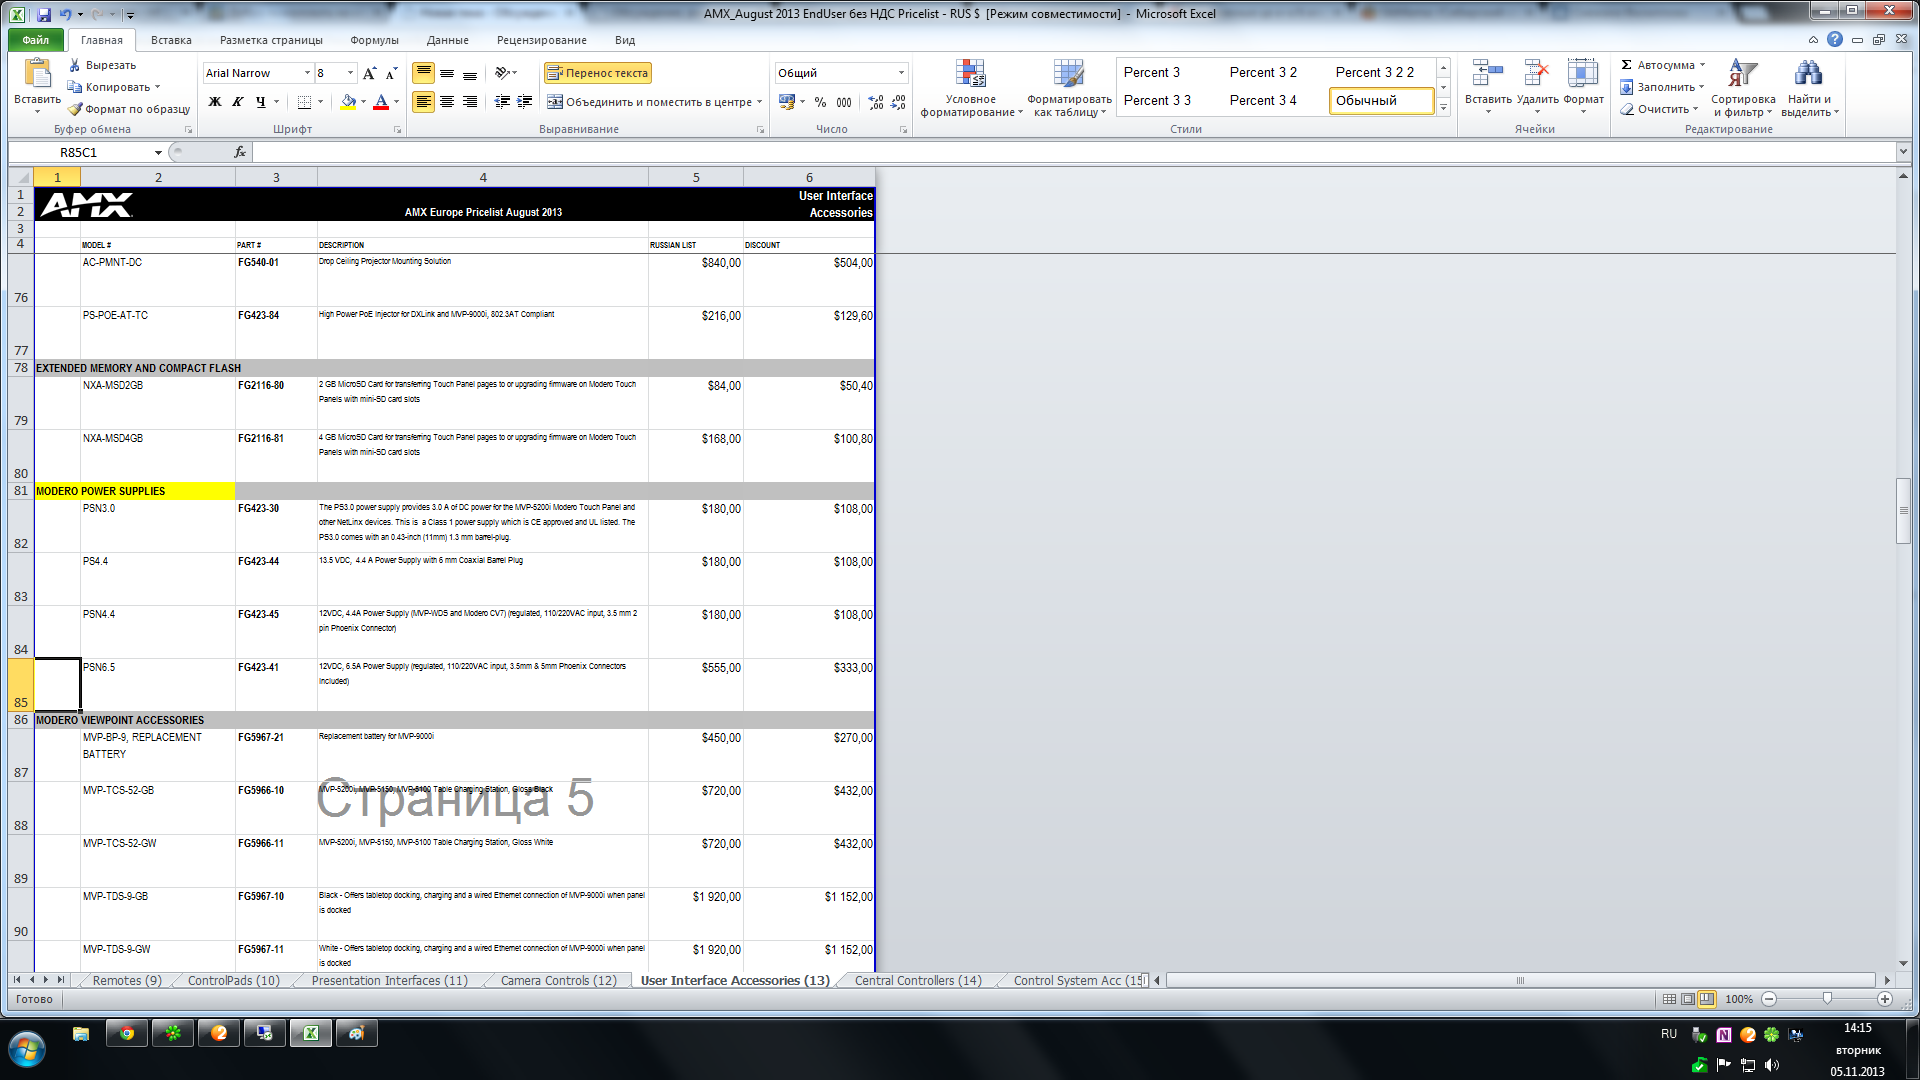Toggle italic formatting (К)

pos(238,102)
